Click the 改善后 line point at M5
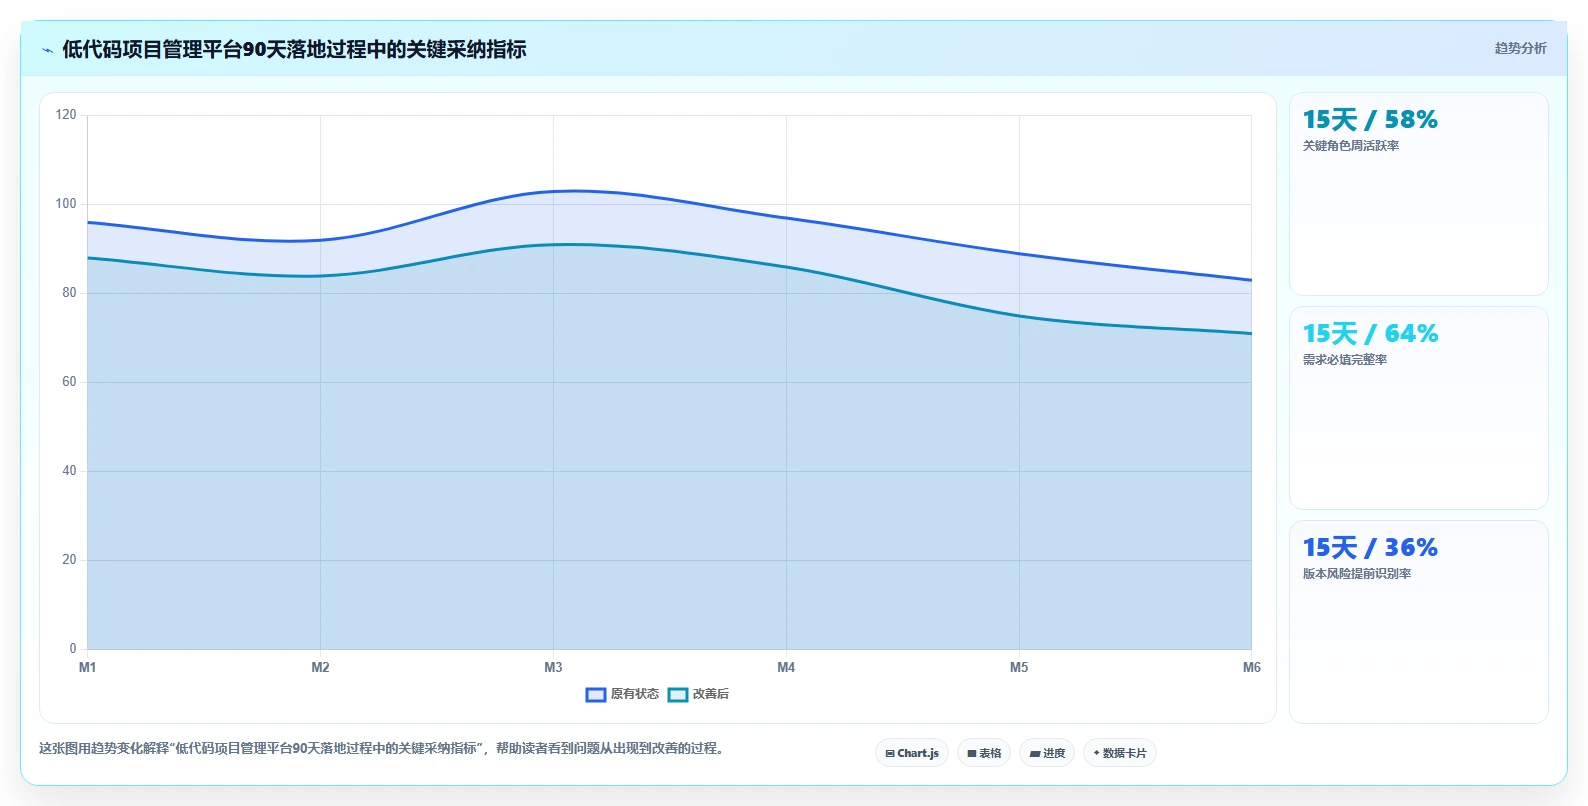Image resolution: width=1588 pixels, height=806 pixels. point(1019,316)
